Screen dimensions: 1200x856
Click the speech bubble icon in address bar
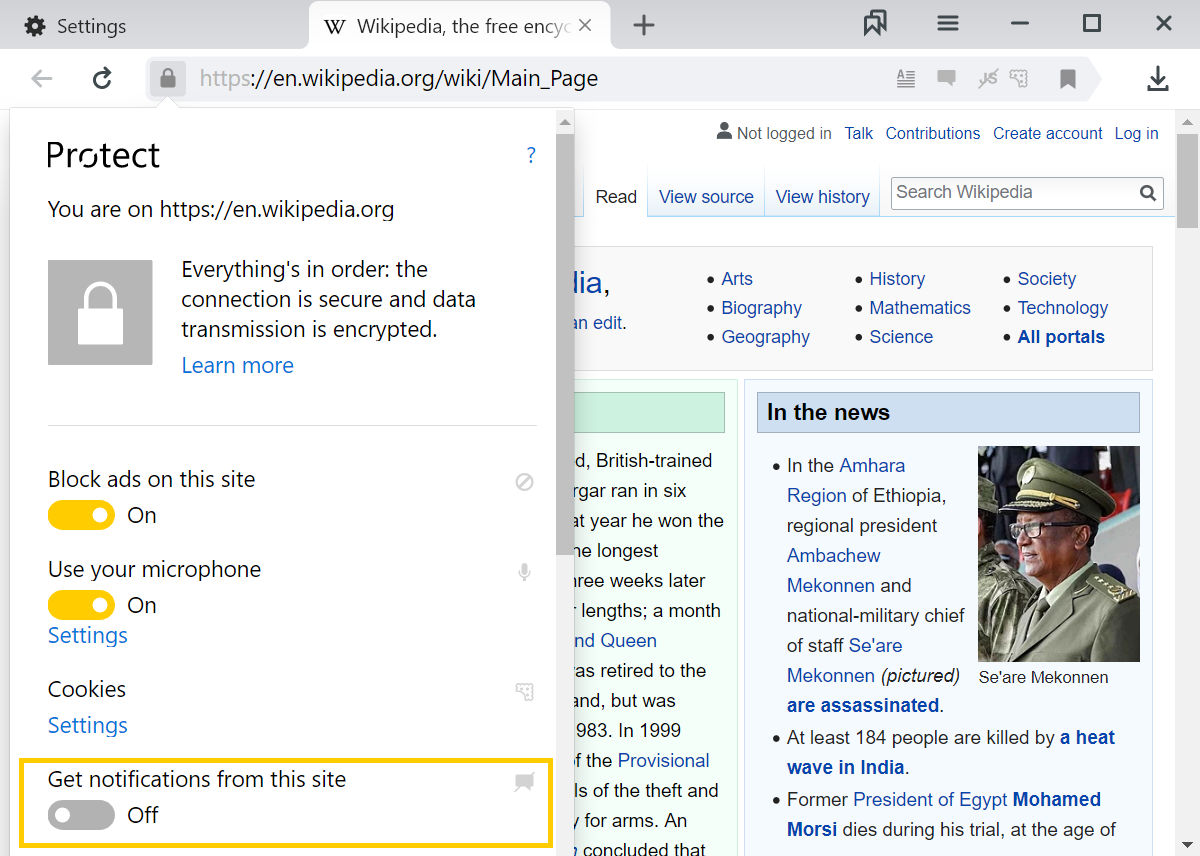coord(946,78)
